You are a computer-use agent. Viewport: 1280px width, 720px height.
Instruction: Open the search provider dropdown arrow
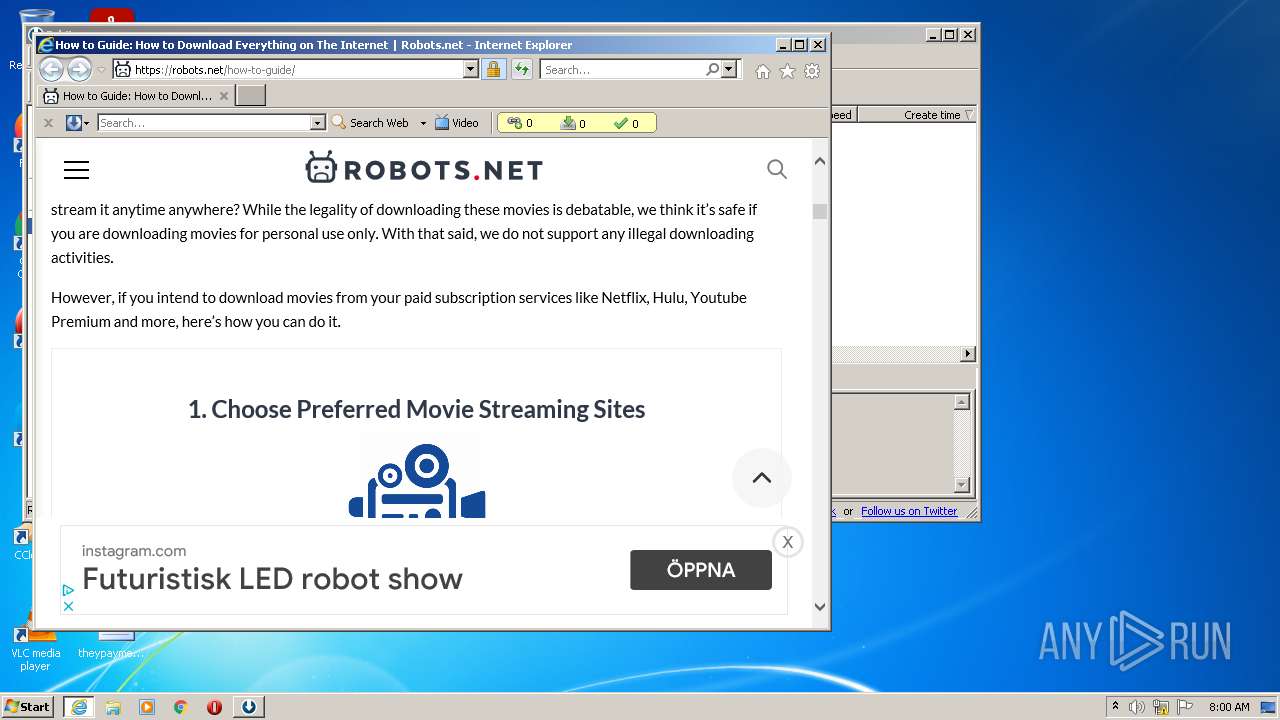point(729,70)
